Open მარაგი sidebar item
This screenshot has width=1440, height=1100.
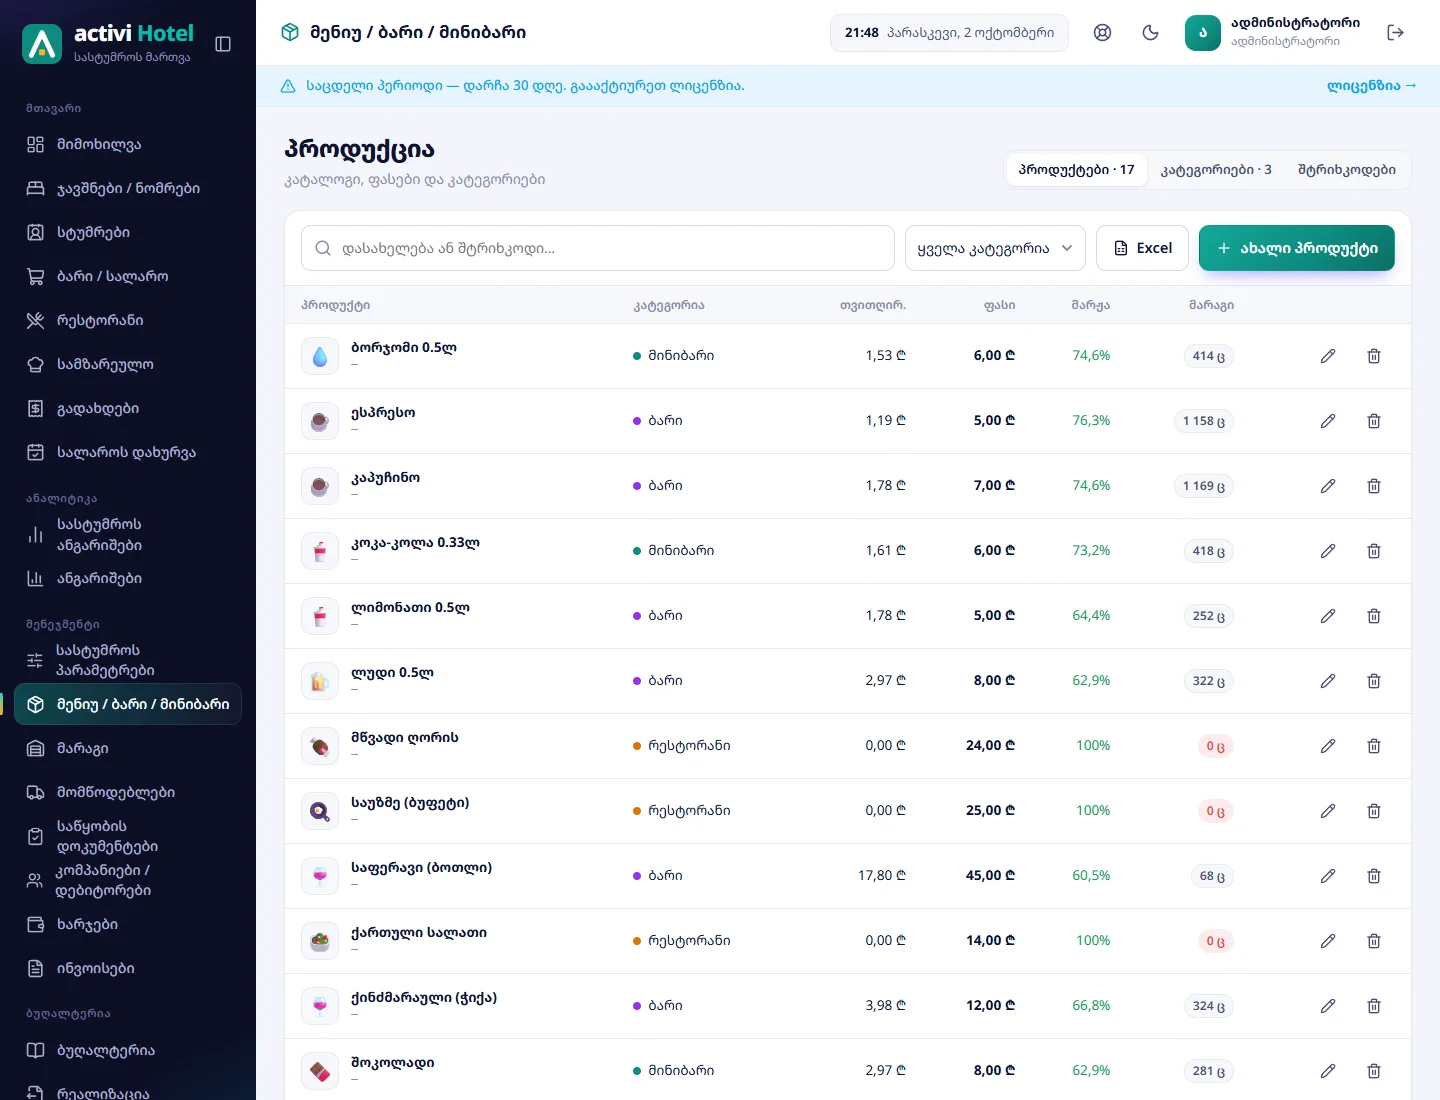pos(128,748)
